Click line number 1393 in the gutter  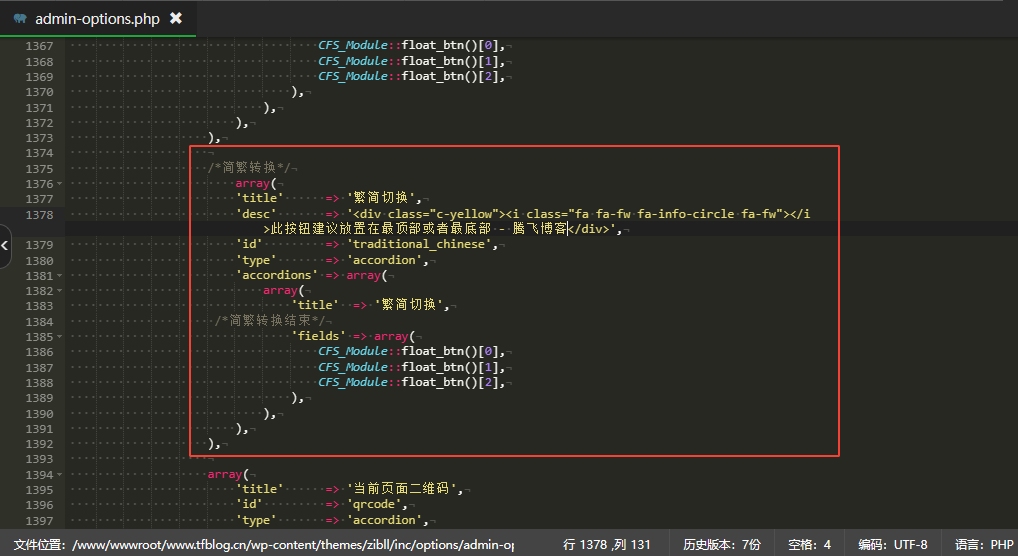coord(40,459)
